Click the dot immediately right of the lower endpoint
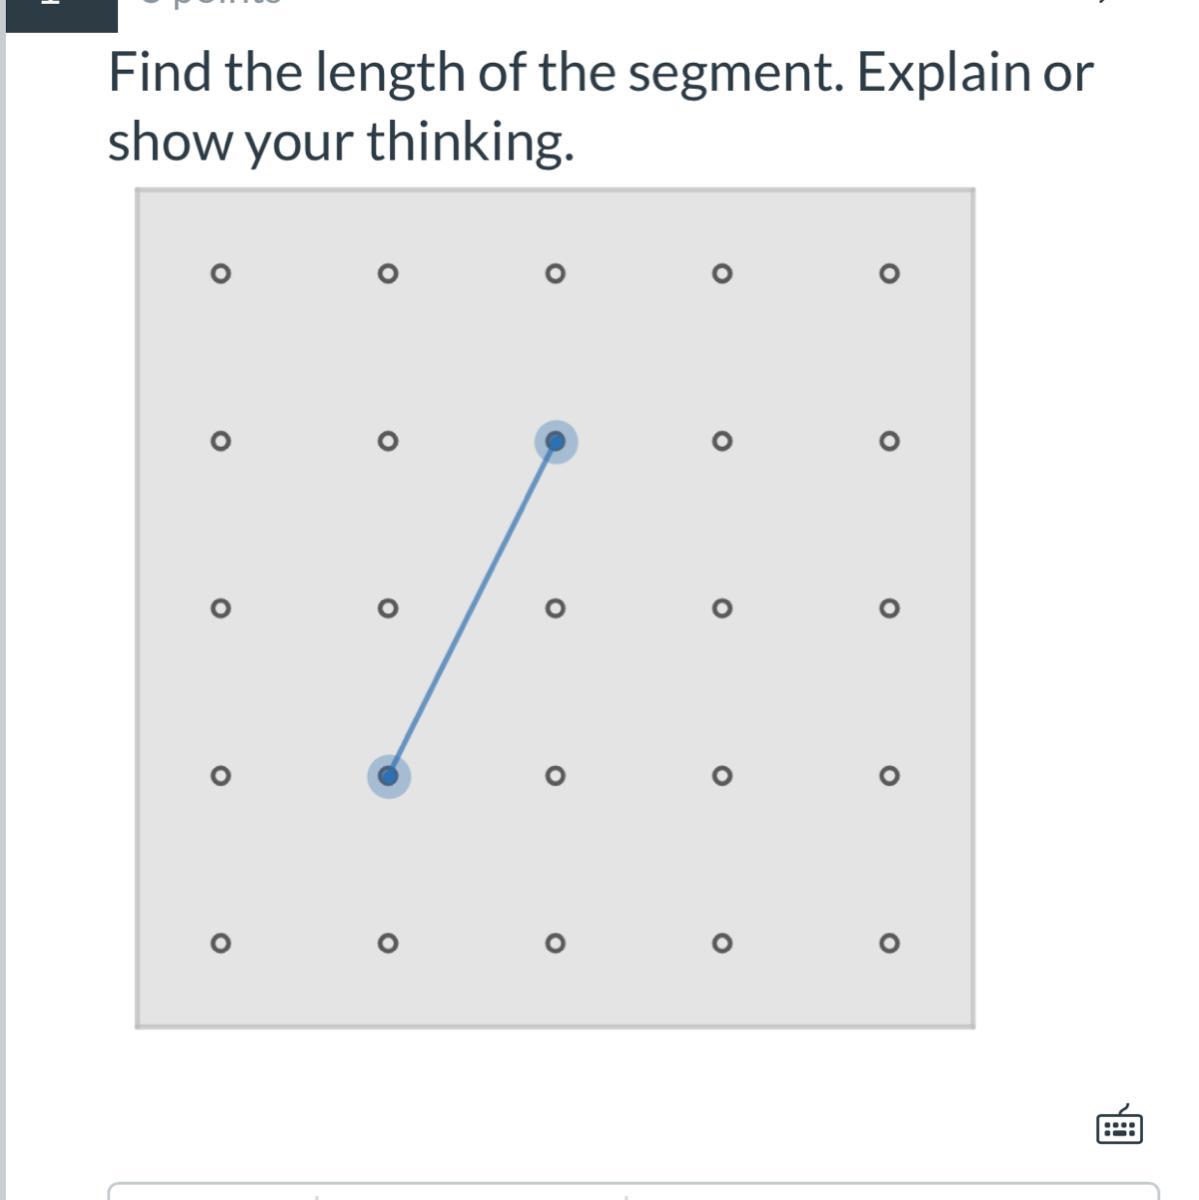 556,776
